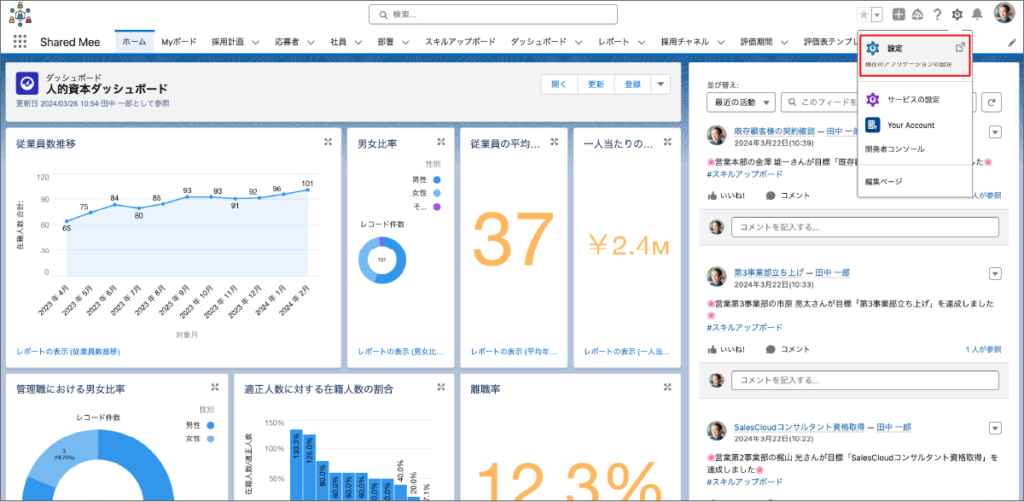The image size is (1024, 502).
Task: Click the feed refresh icon
Action: [991, 102]
